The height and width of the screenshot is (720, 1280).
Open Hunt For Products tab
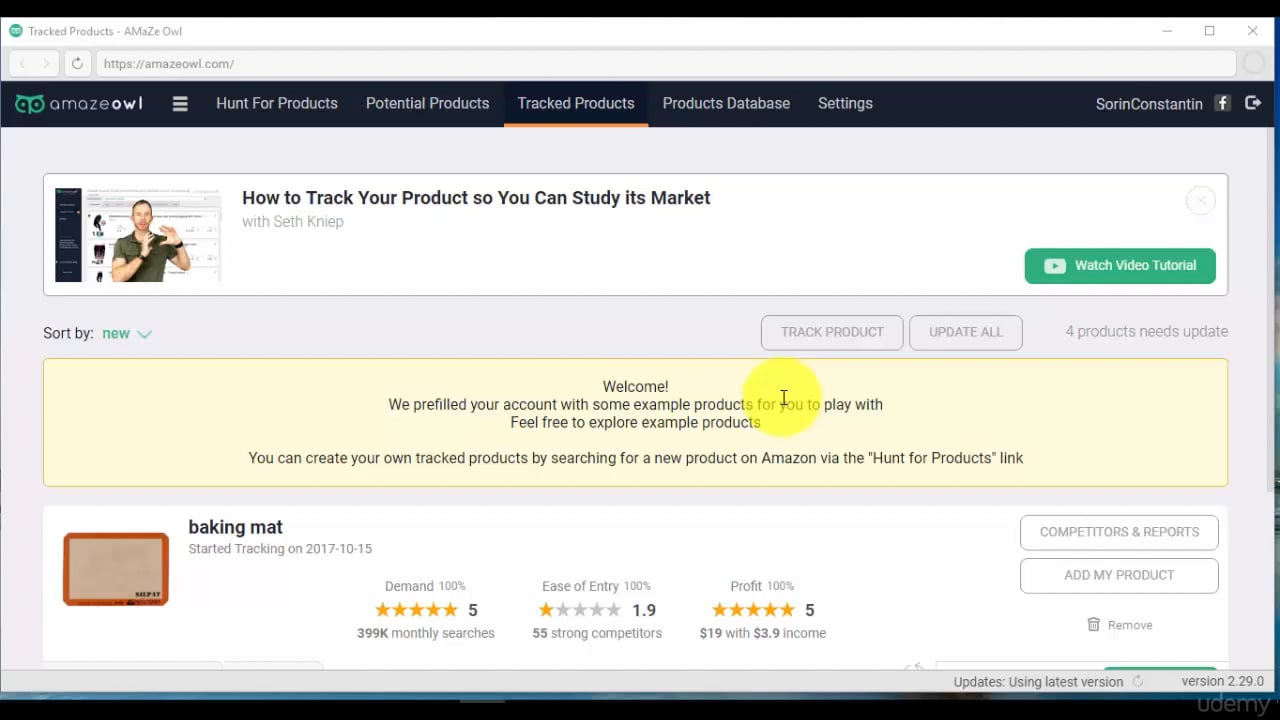[277, 103]
